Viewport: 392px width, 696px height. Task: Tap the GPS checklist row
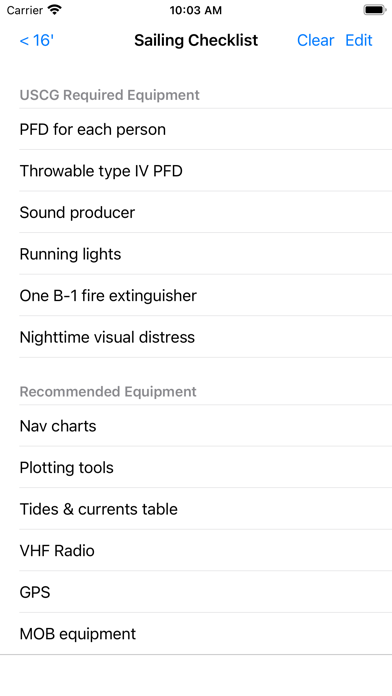(196, 592)
